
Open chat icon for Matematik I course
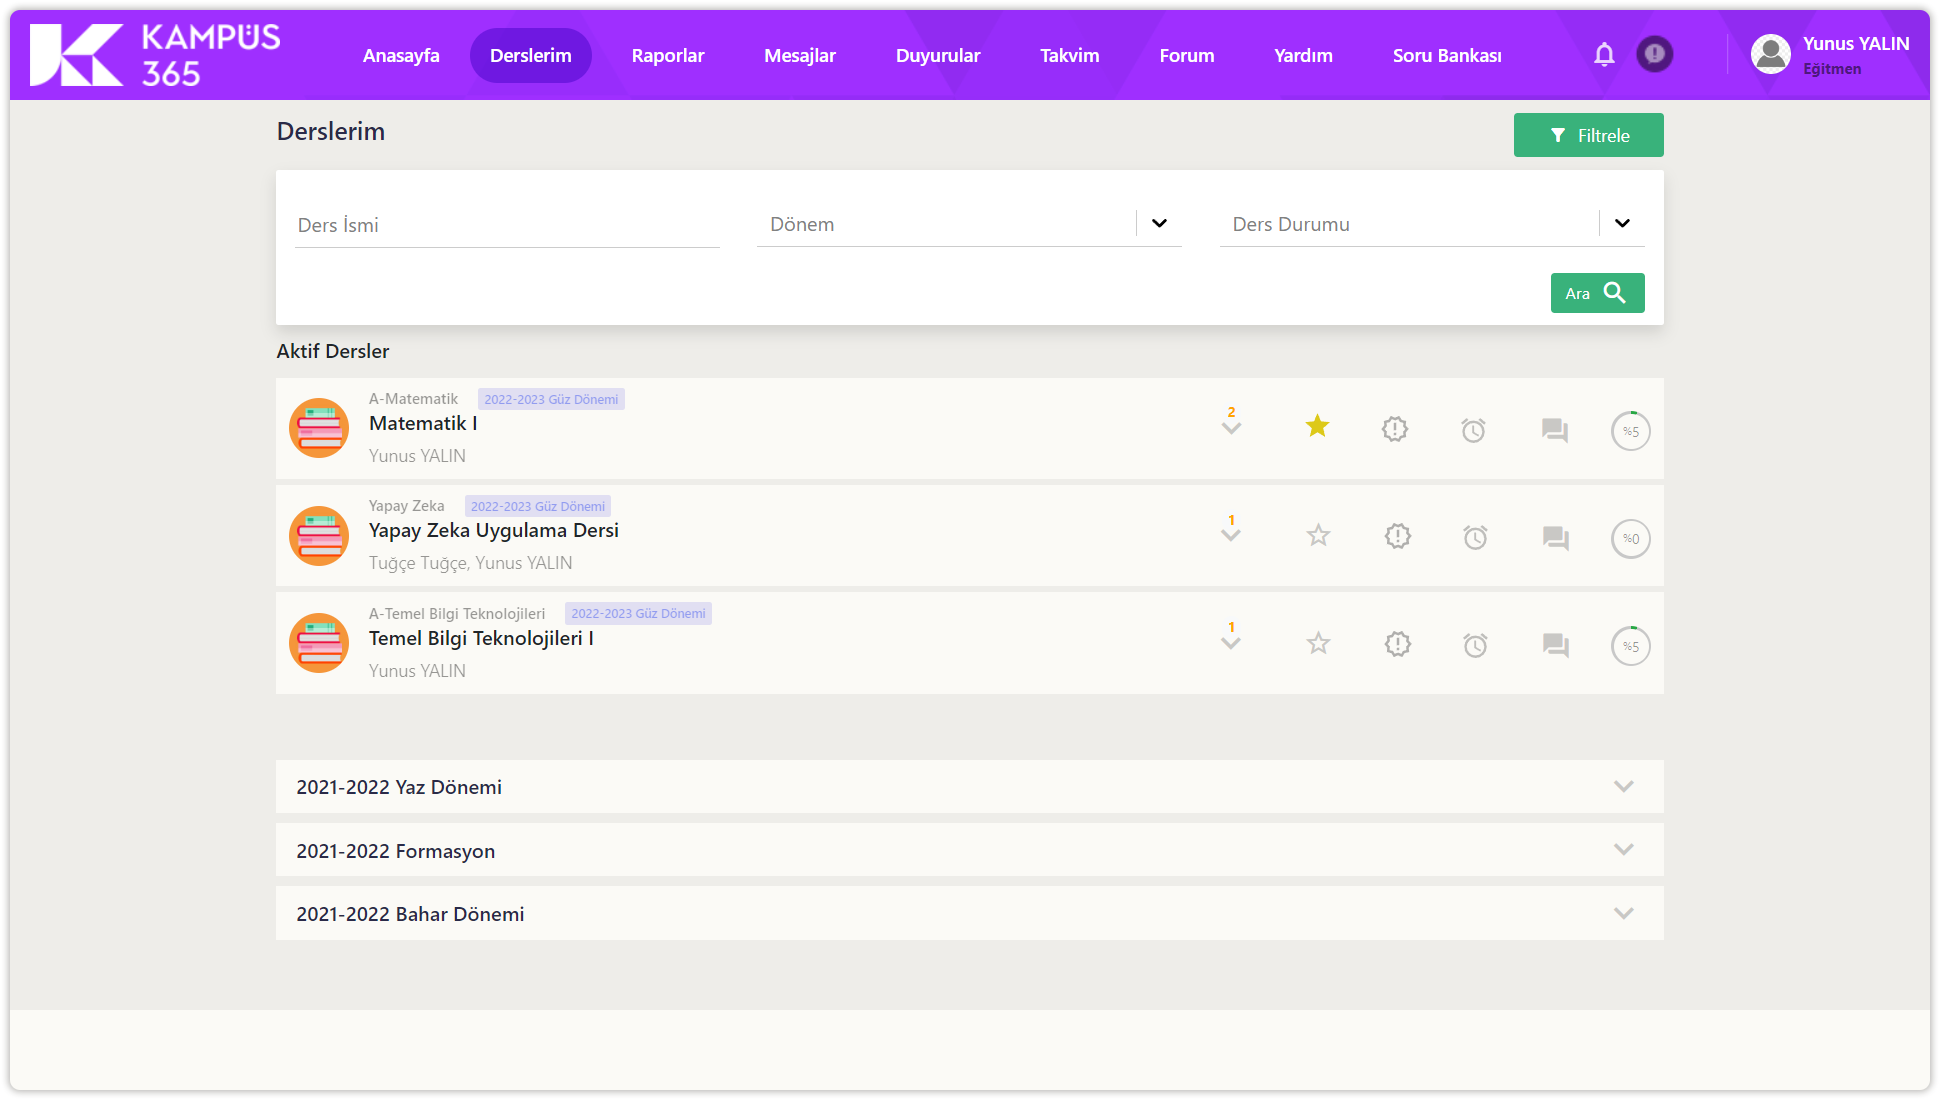1554,430
